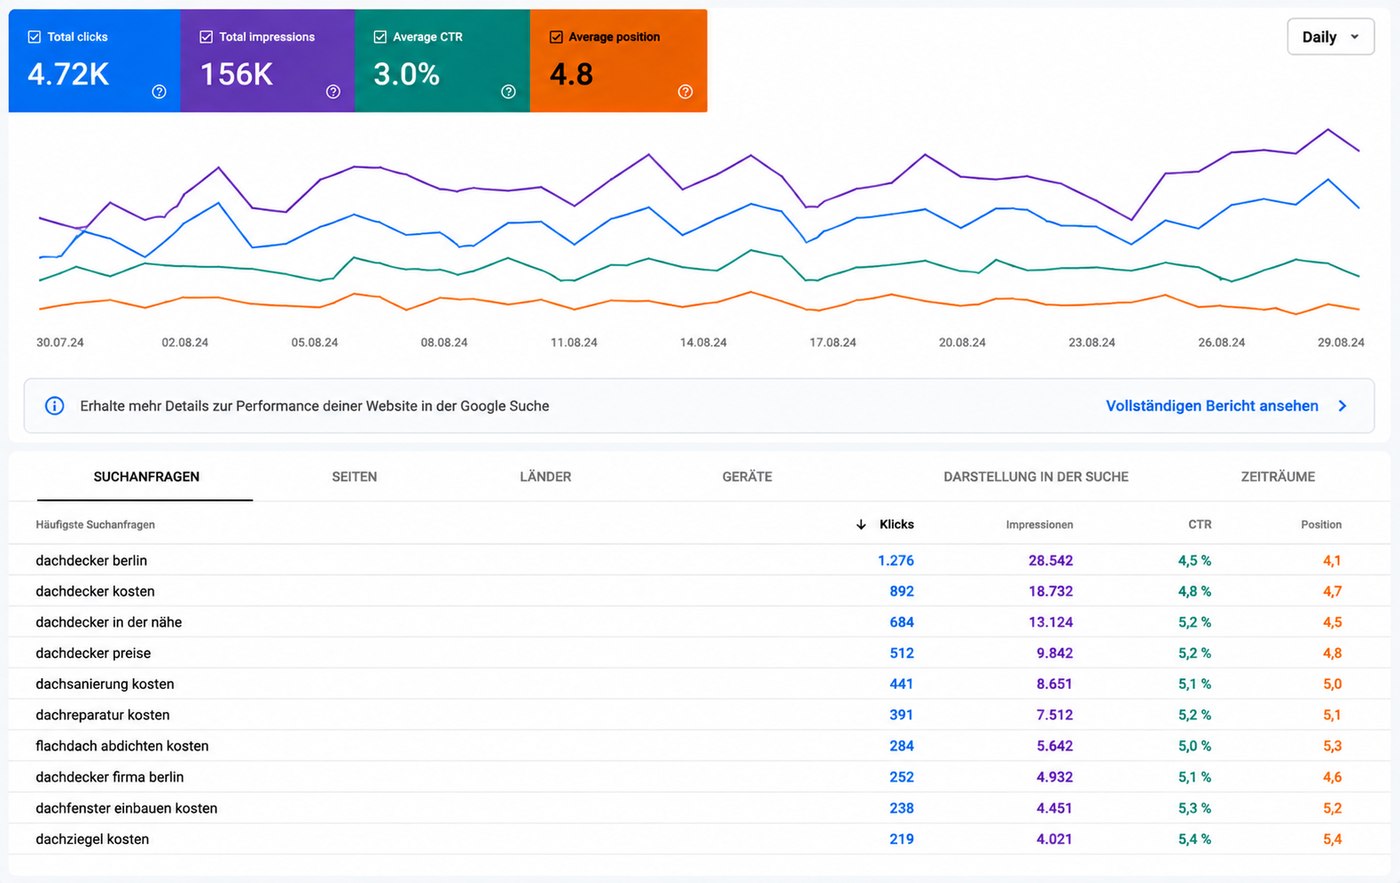Click the position value 5,3
This screenshot has width=1400, height=883.
point(1332,747)
